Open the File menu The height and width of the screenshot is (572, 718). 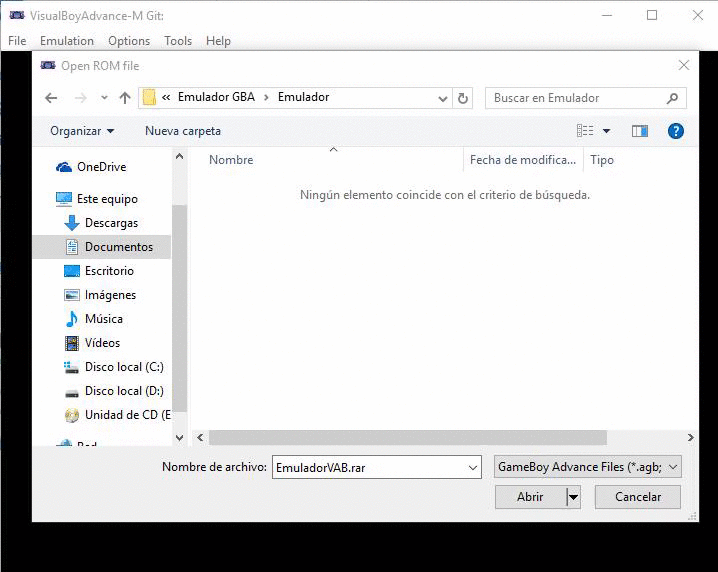click(x=17, y=41)
